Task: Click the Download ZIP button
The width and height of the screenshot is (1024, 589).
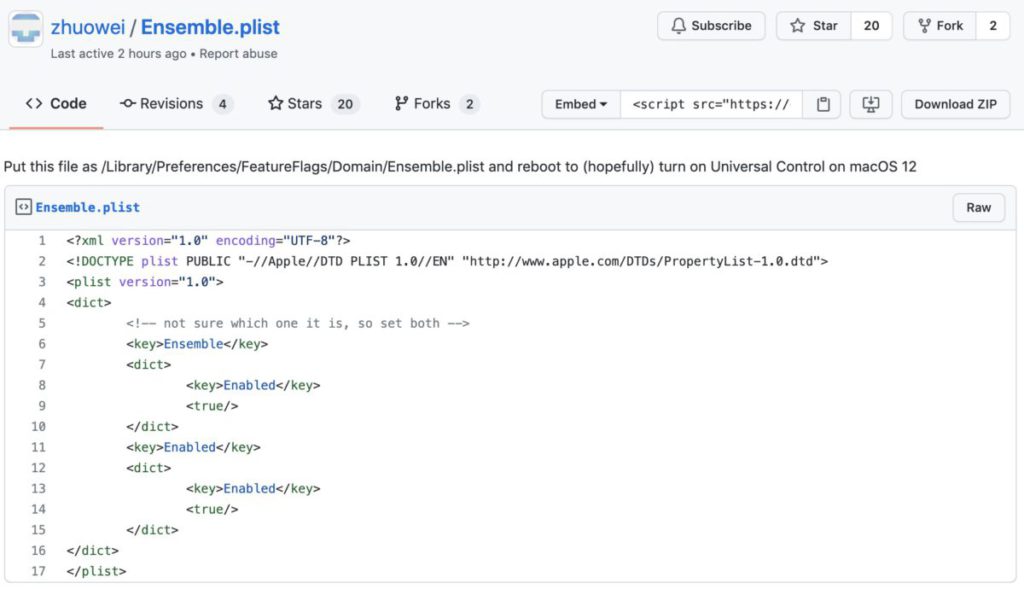Action: pyautogui.click(x=955, y=104)
